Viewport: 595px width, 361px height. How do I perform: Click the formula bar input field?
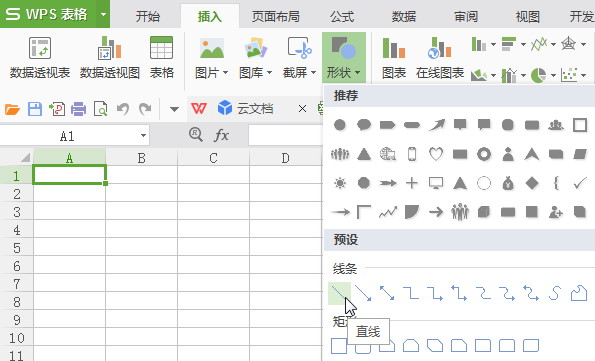pyautogui.click(x=285, y=135)
